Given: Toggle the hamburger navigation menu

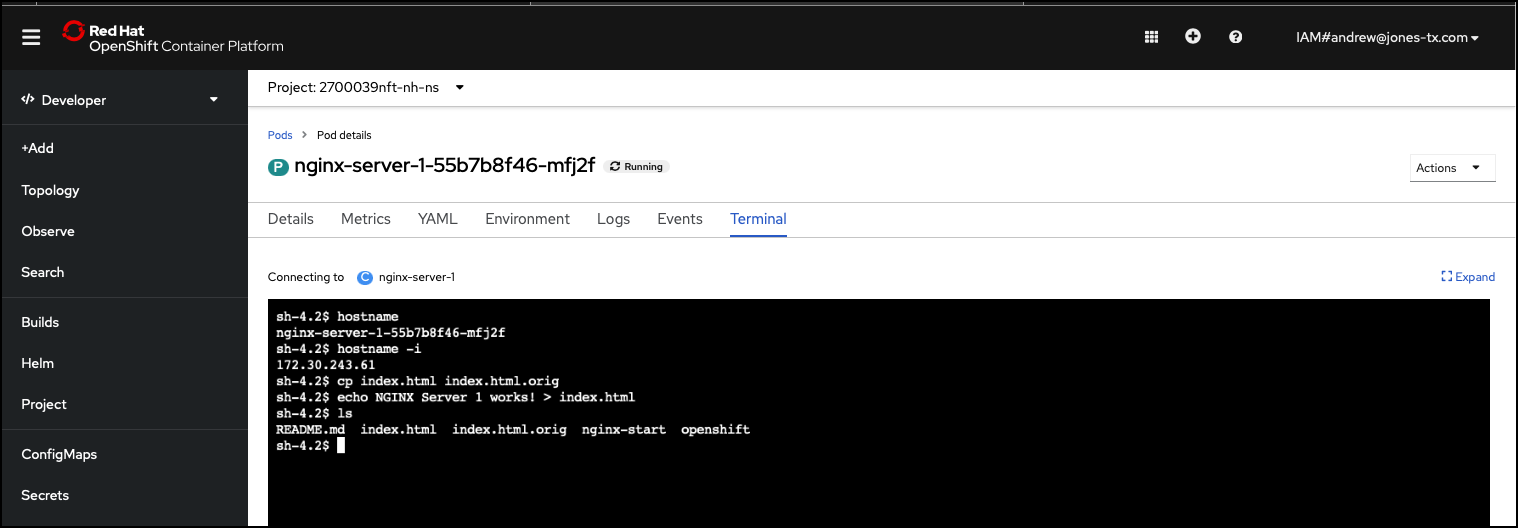Looking at the screenshot, I should pyautogui.click(x=31, y=37).
